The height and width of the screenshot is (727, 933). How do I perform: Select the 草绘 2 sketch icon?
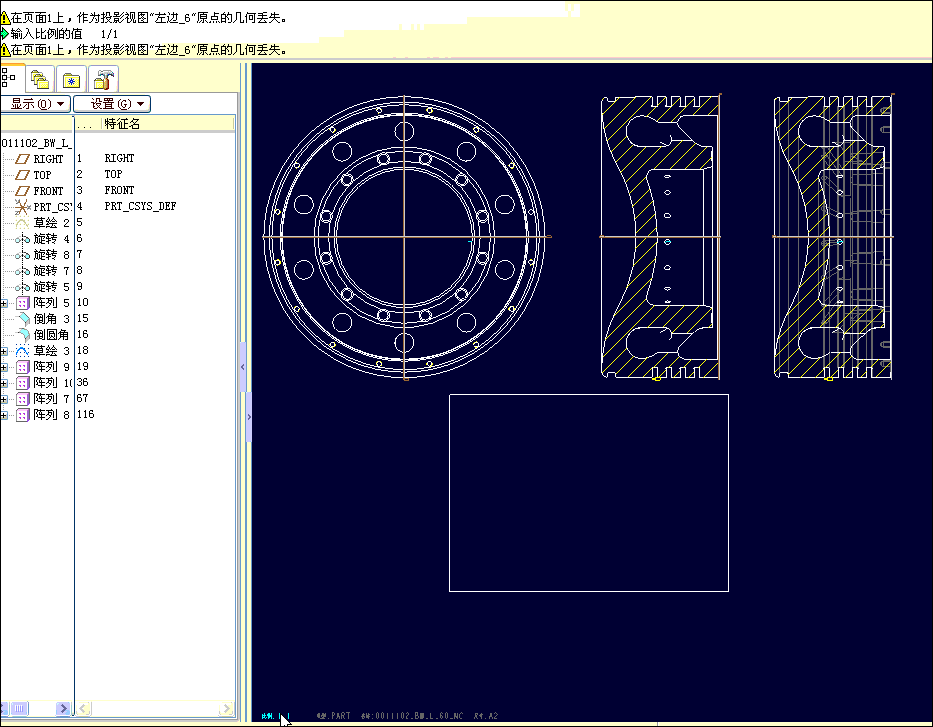pyautogui.click(x=22, y=223)
